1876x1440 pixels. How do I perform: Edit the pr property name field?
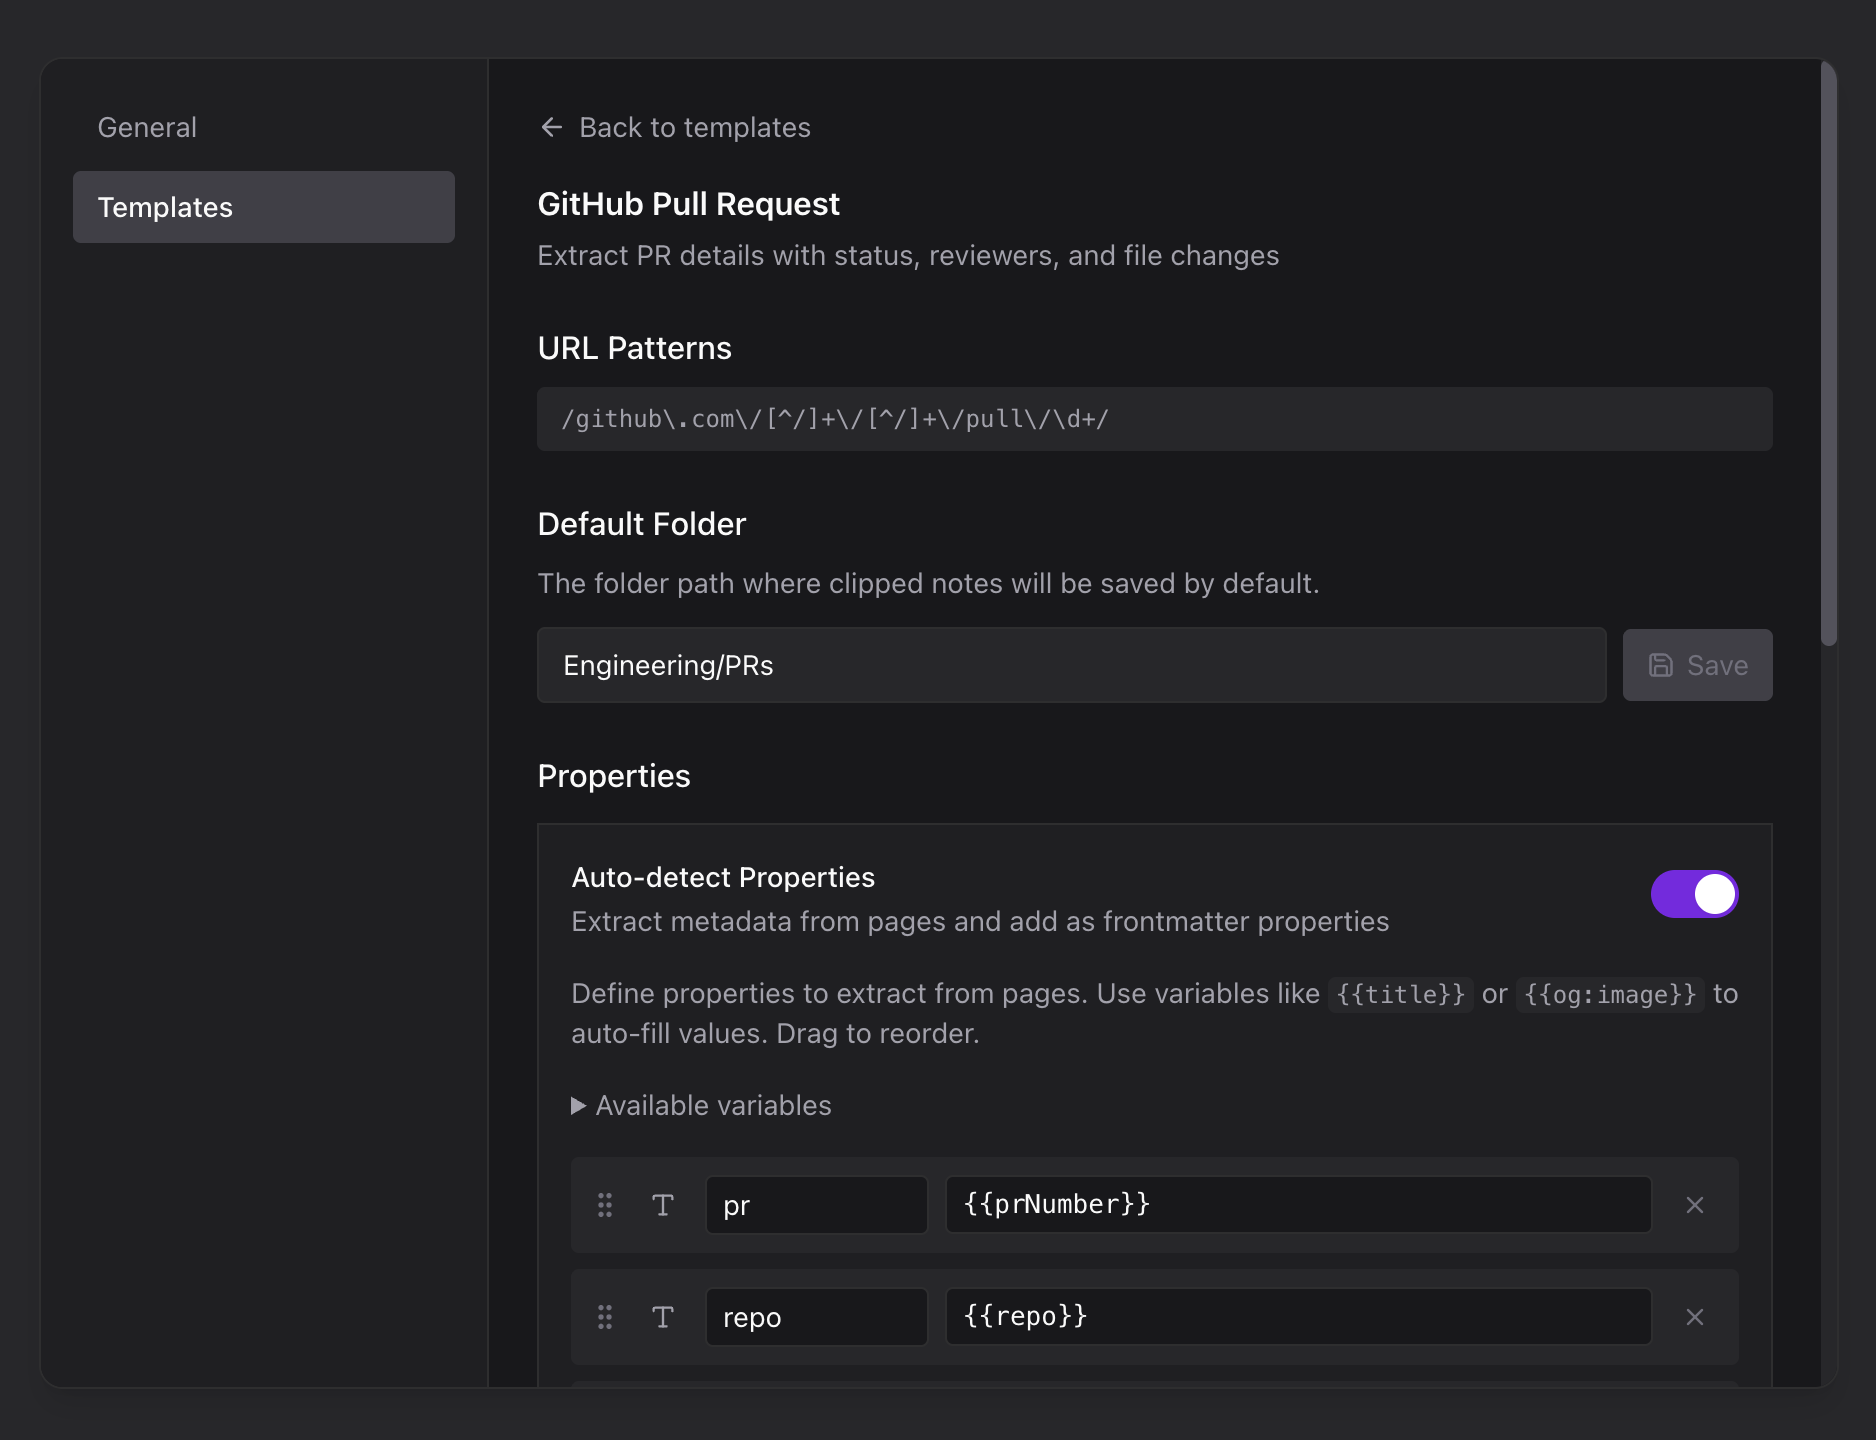click(817, 1205)
